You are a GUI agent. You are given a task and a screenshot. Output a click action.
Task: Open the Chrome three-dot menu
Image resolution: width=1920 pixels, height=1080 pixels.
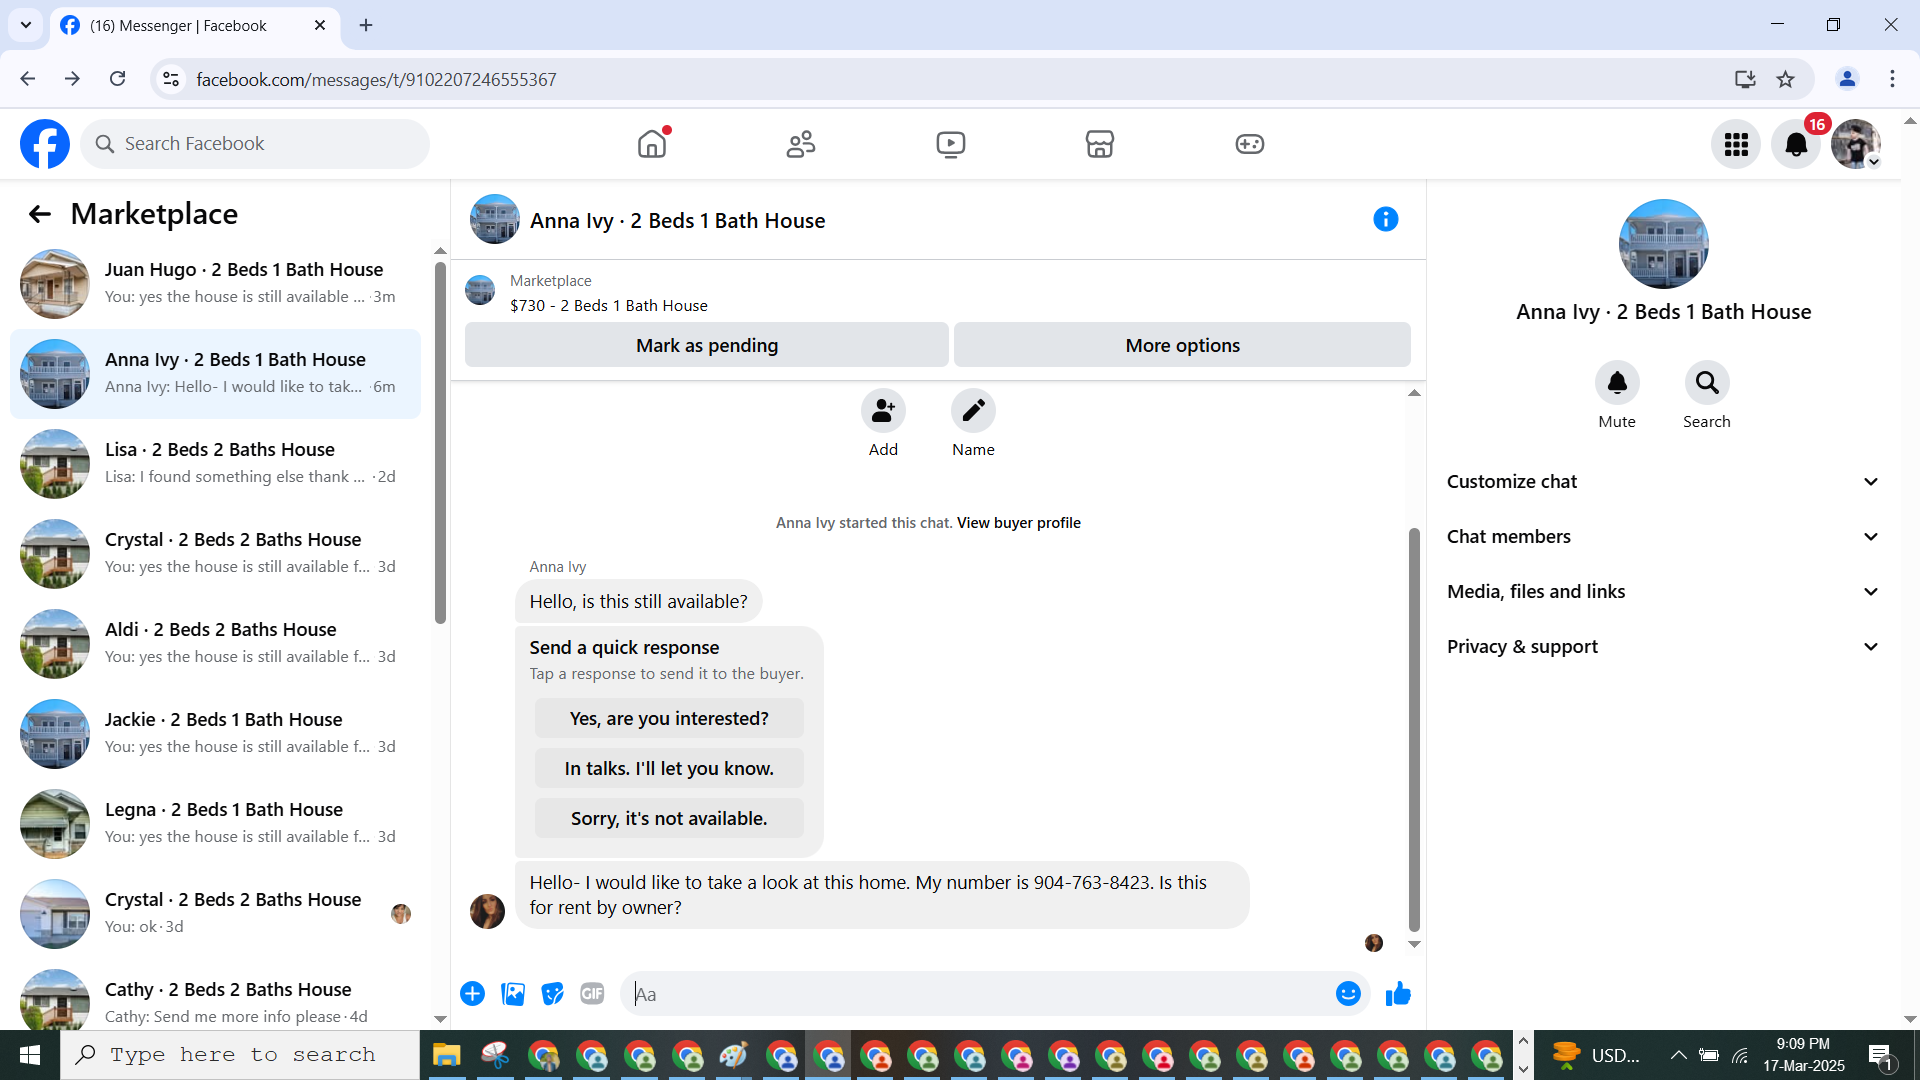point(1892,79)
